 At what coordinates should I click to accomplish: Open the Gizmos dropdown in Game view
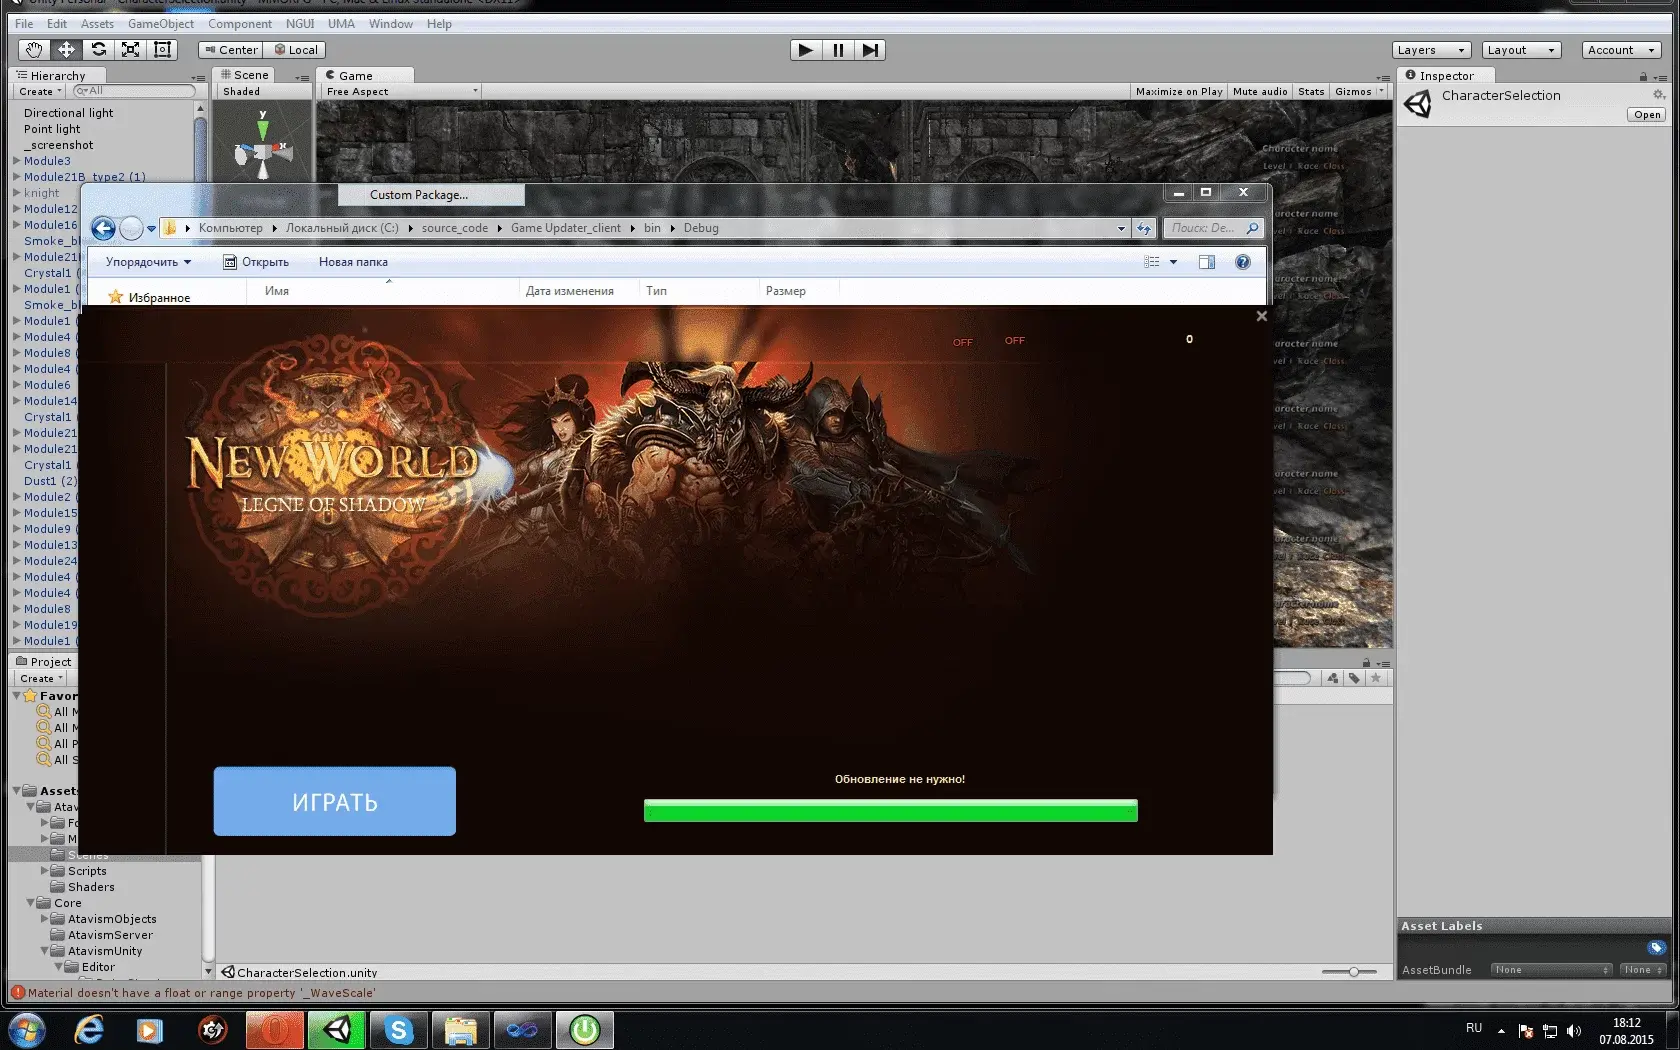pos(1359,91)
